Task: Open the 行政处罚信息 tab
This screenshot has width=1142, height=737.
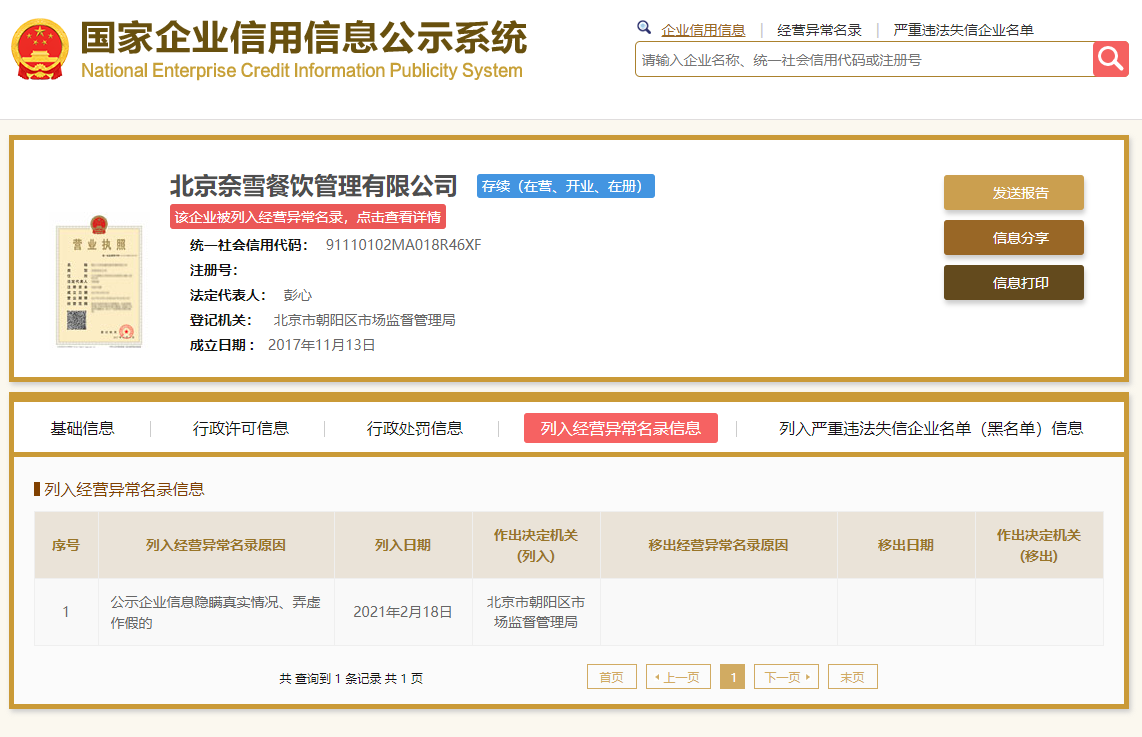Action: pyautogui.click(x=414, y=428)
